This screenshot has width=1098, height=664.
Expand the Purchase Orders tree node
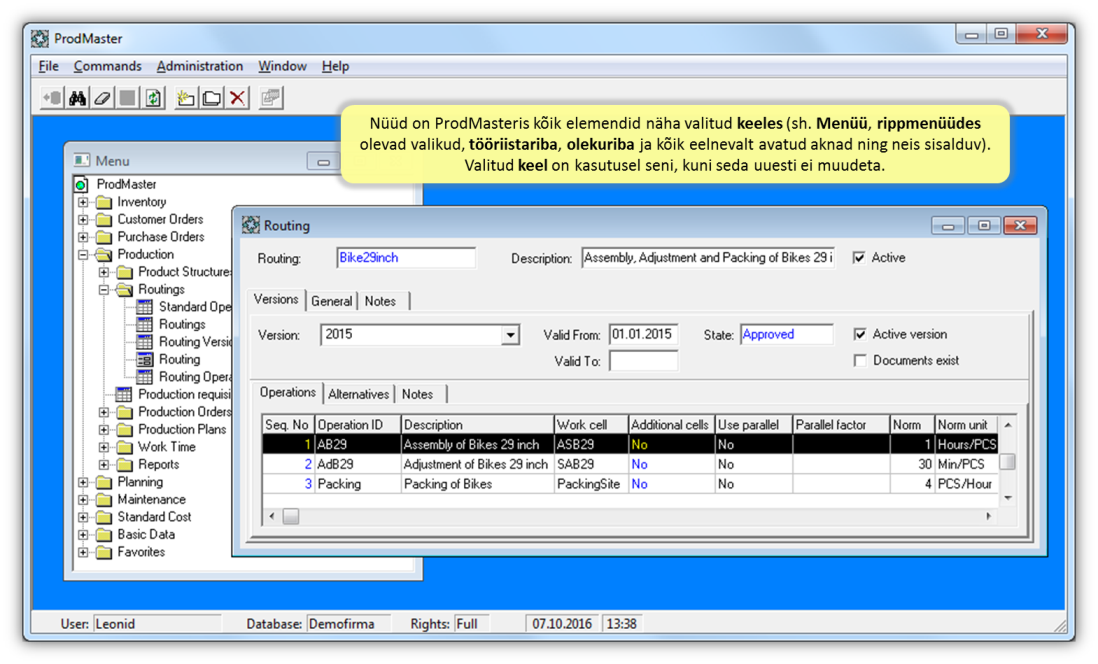[83, 237]
